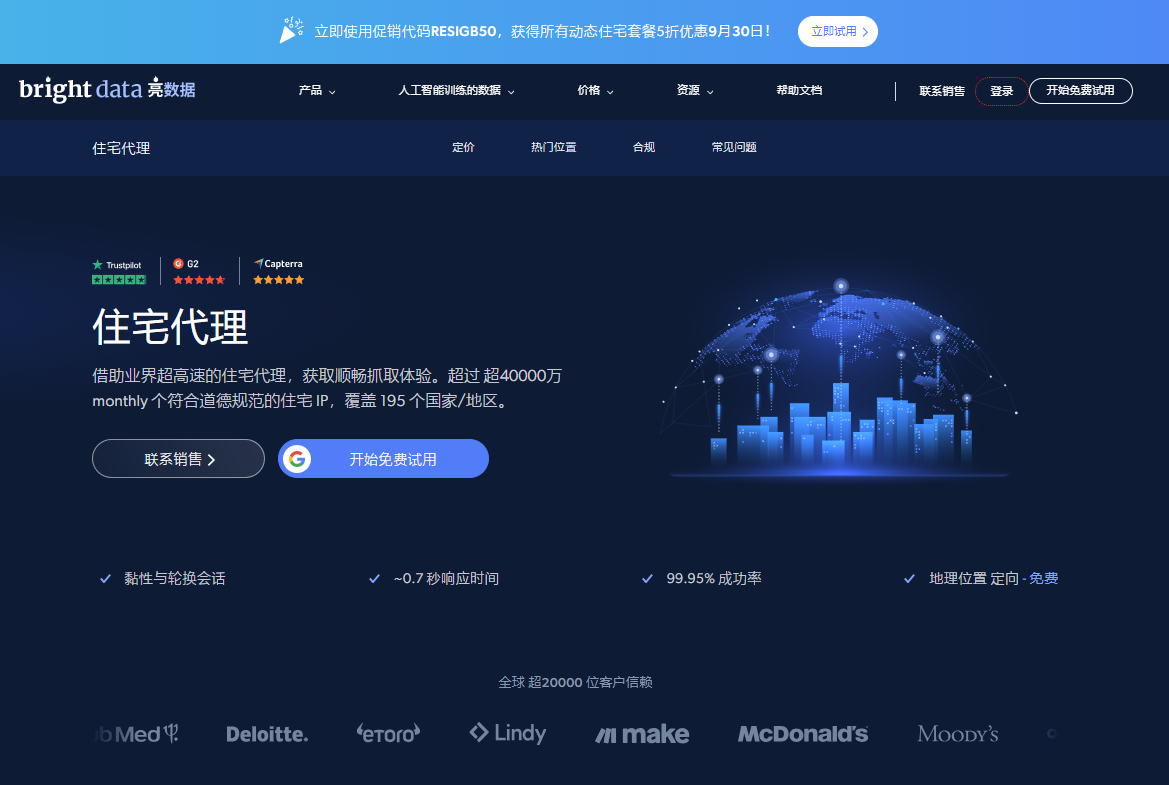
Task: Click checkmark beside 99.95% 成功率
Action: 647,578
